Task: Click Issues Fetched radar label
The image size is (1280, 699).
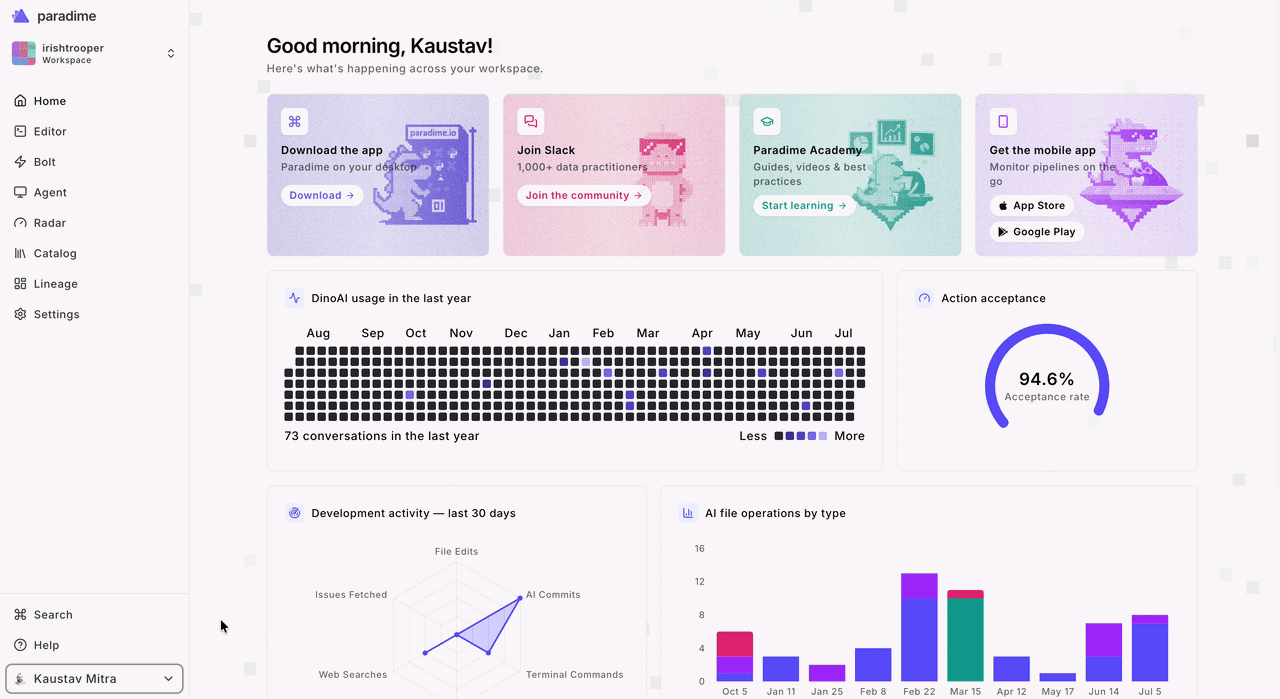Action: coord(351,595)
